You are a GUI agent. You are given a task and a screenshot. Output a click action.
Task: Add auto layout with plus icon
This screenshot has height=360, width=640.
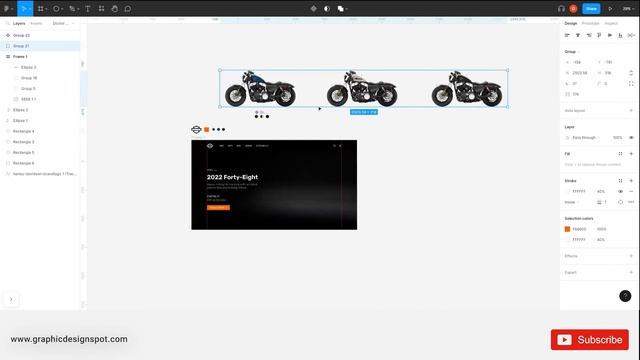pyautogui.click(x=631, y=111)
